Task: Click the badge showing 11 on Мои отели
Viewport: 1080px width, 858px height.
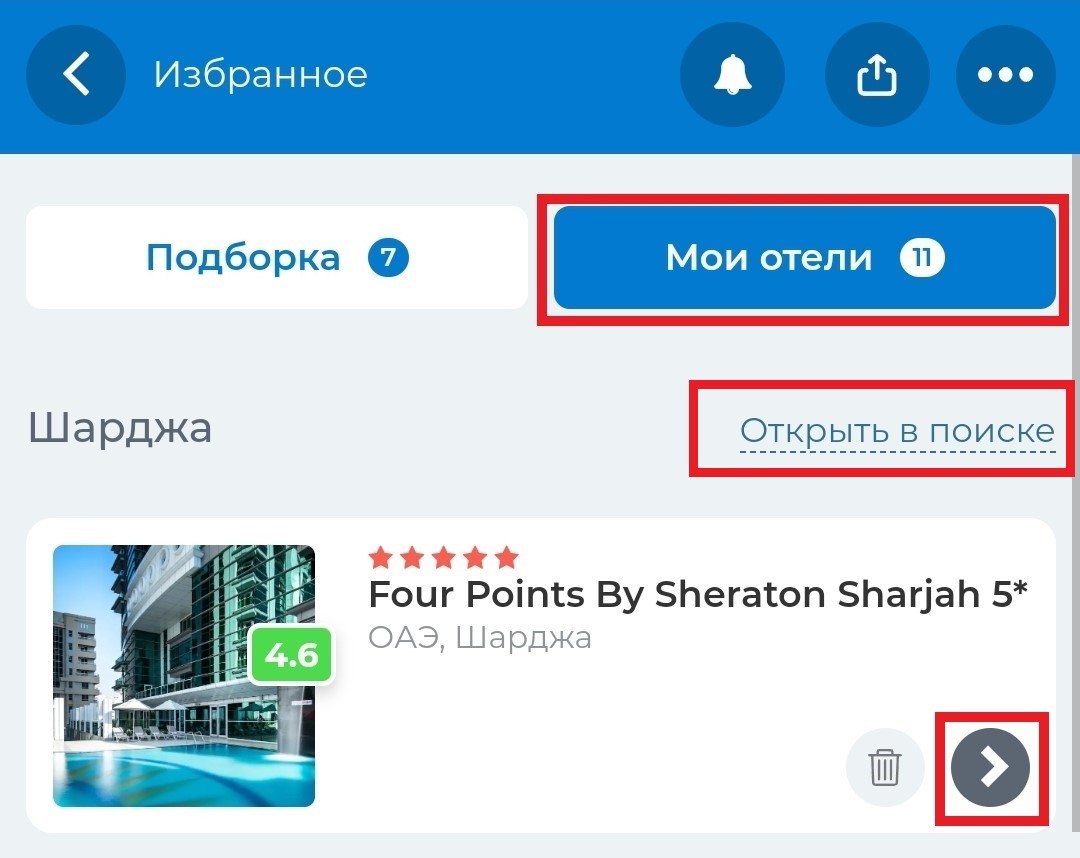Action: click(x=922, y=258)
